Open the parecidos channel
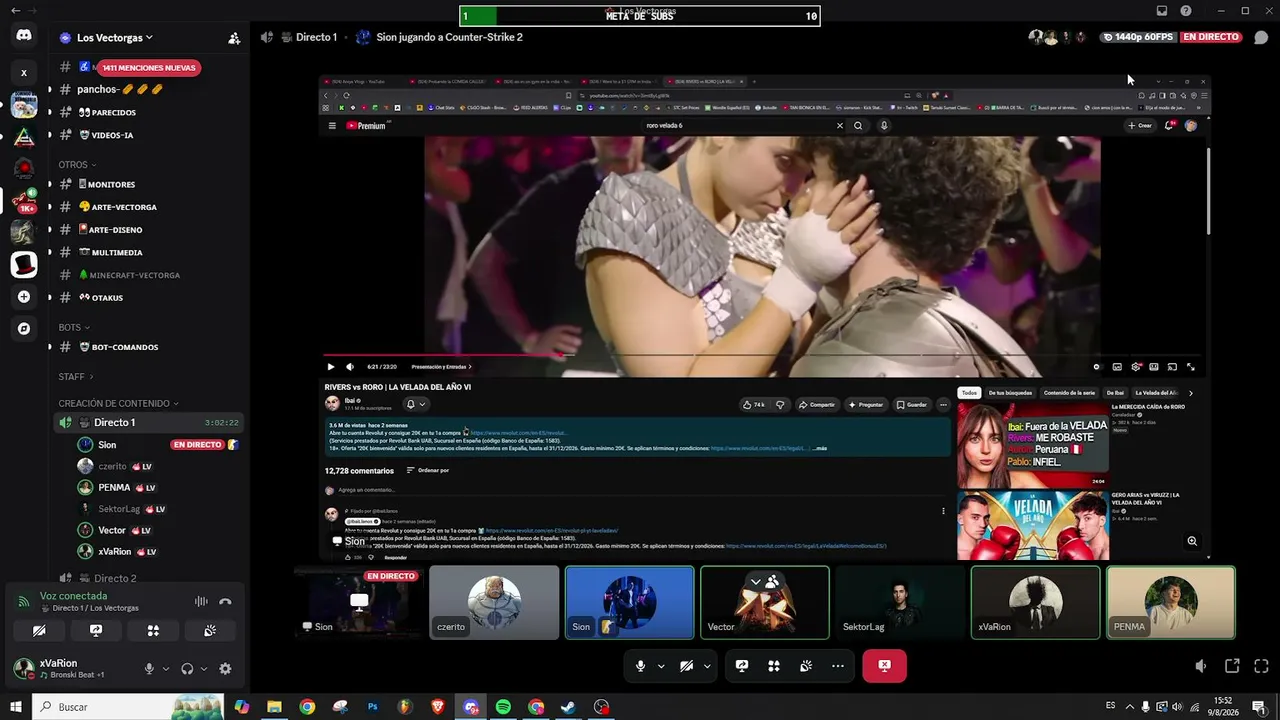 149,112
